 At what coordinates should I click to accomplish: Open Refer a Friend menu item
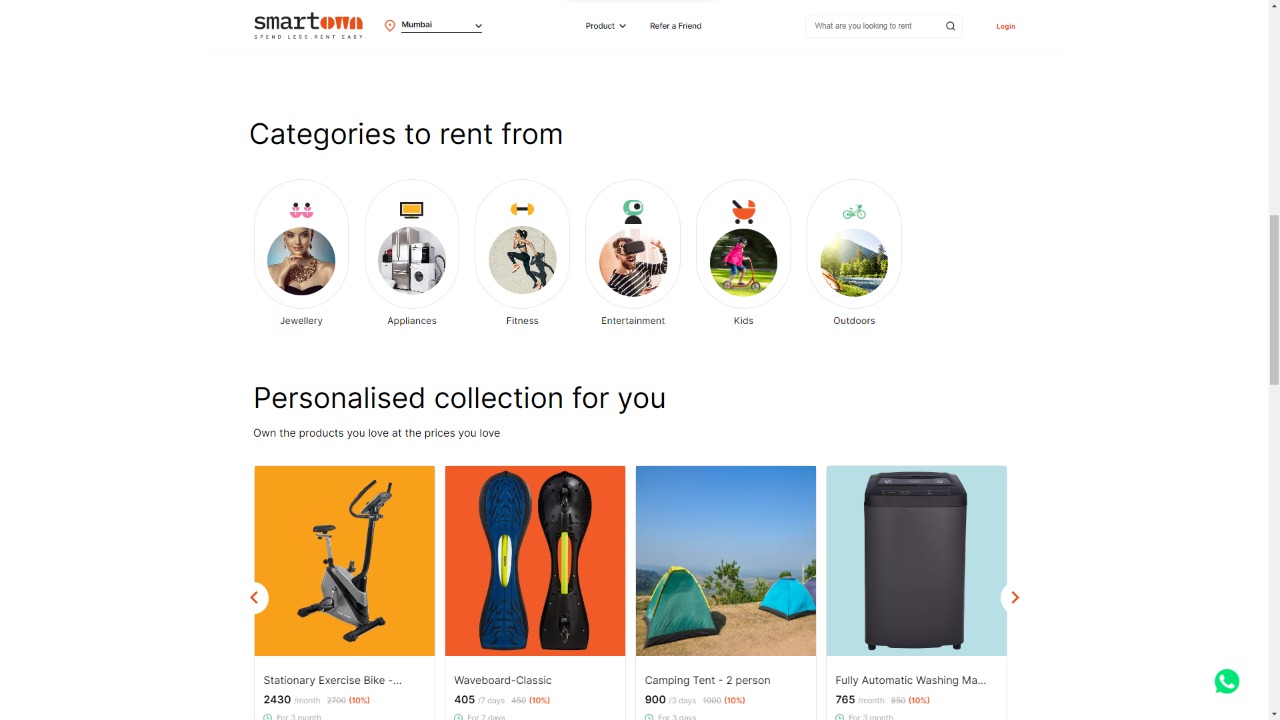[x=676, y=26]
